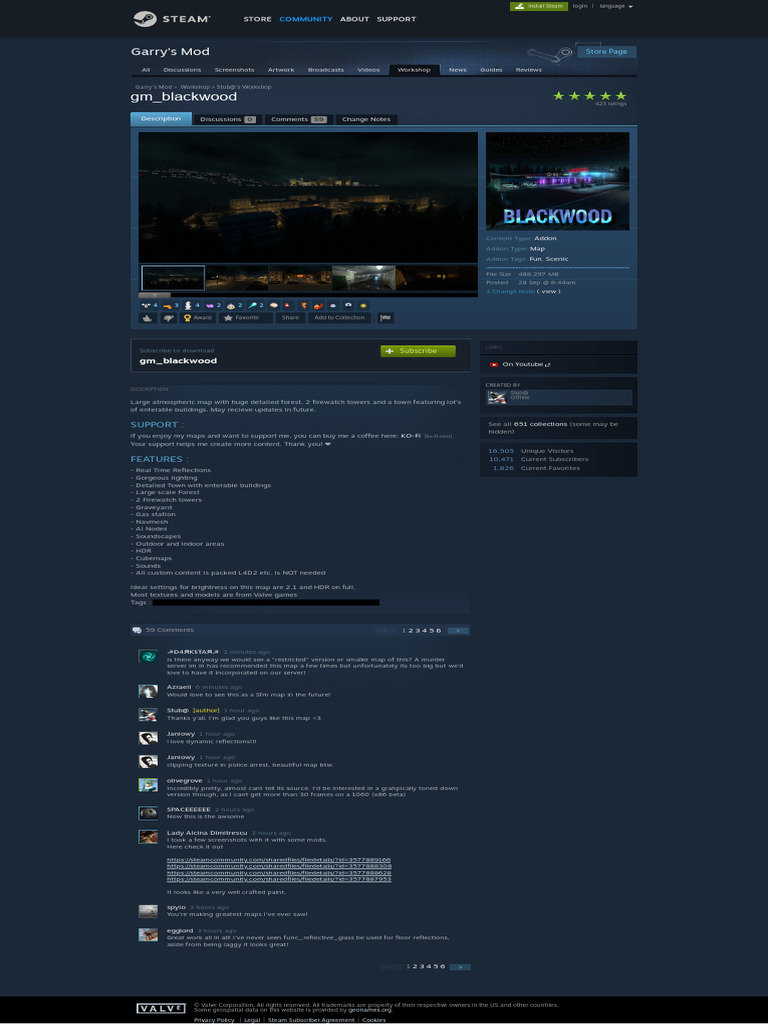Open the first shared file link ending 3577889166

click(279, 859)
